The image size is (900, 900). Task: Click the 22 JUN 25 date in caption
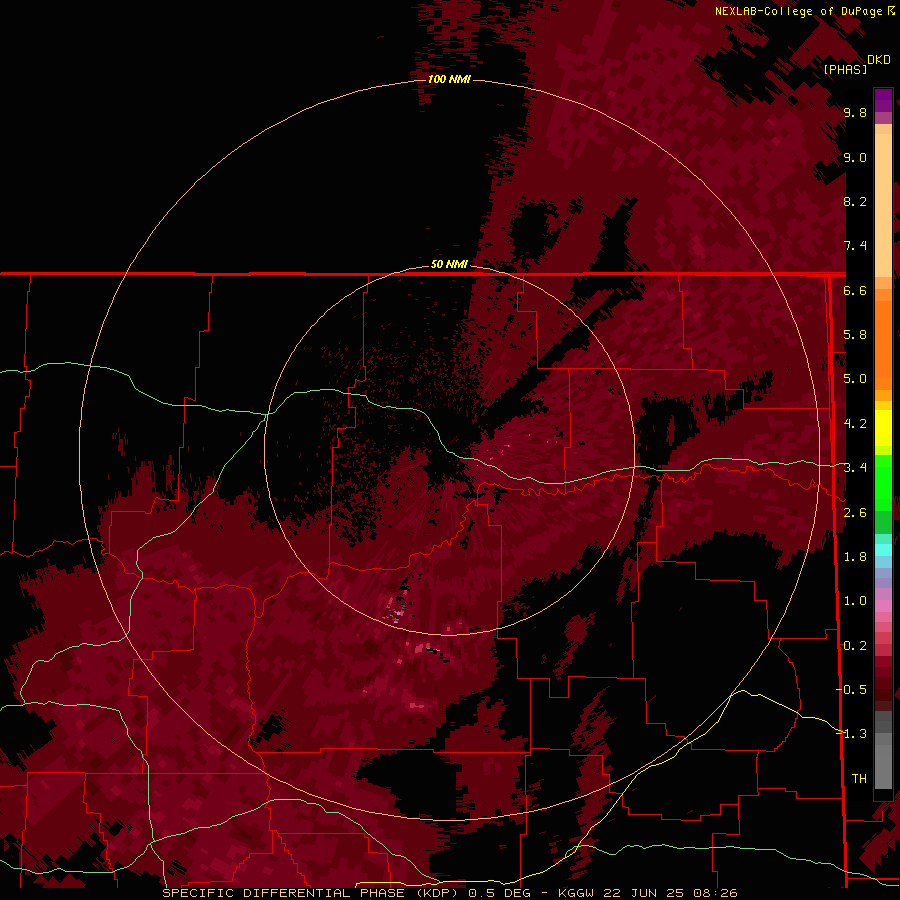tap(642, 893)
